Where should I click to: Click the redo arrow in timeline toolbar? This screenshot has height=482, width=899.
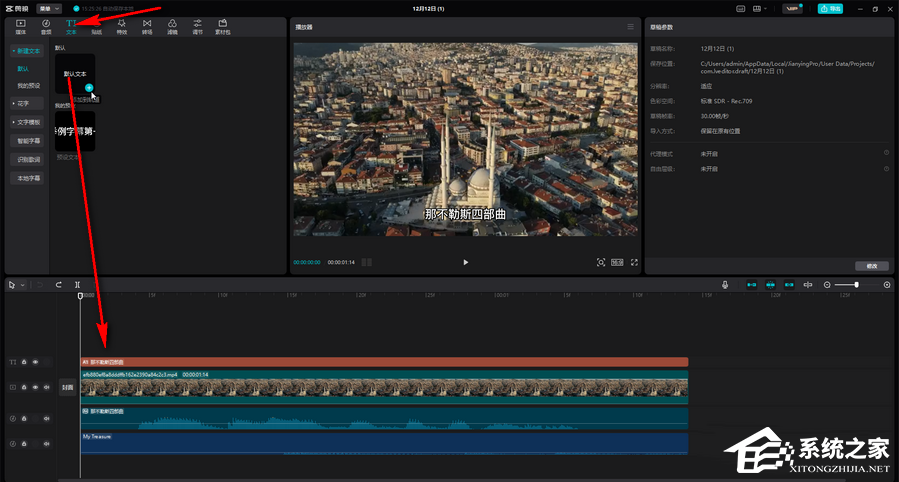(x=59, y=285)
